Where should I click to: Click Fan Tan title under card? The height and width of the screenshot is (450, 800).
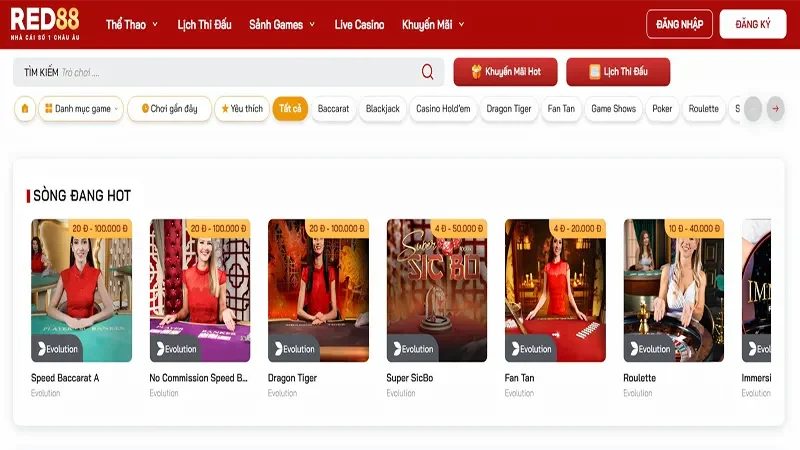click(519, 378)
